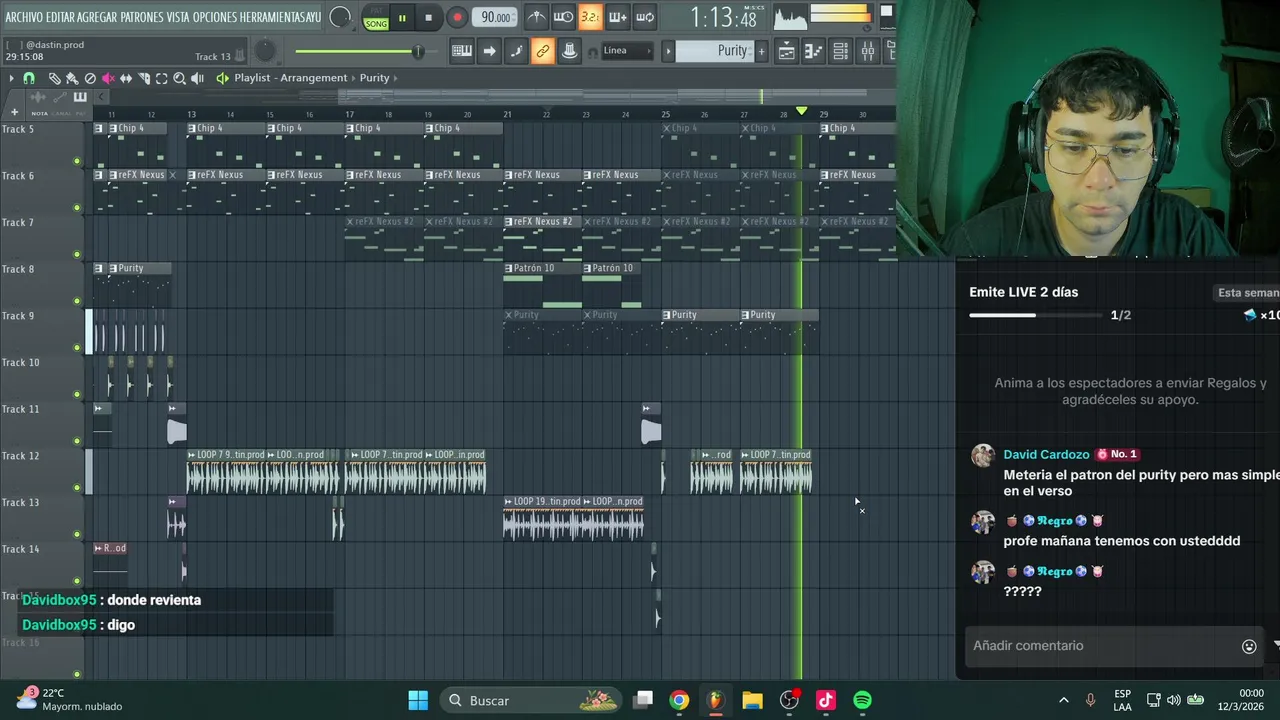This screenshot has width=1280, height=720.
Task: Toggle typing keyboard to piano
Action: pos(462,51)
